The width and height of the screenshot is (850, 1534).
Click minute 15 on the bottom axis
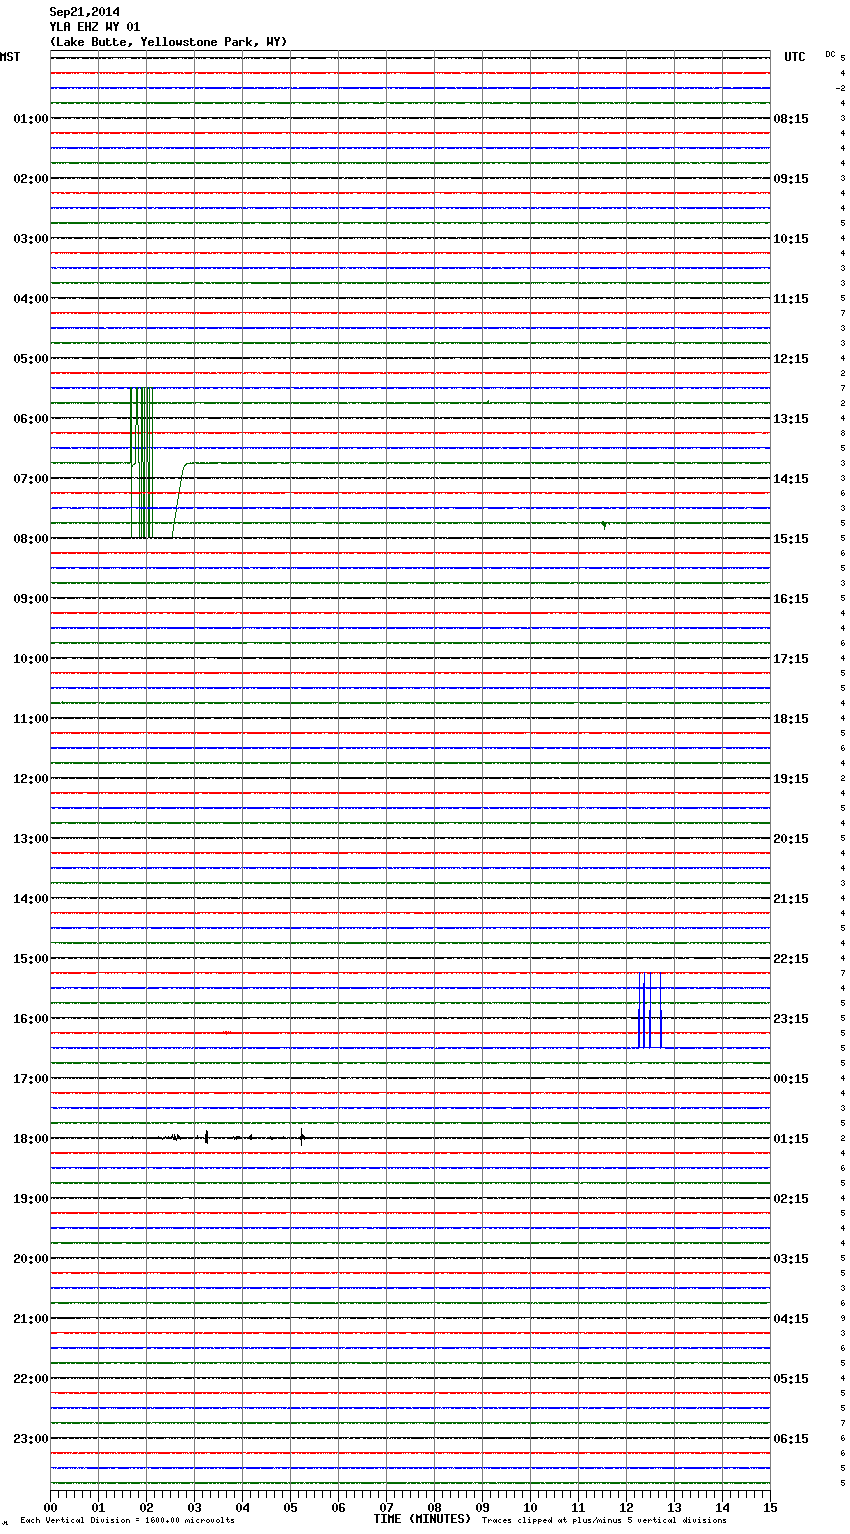coord(770,1507)
